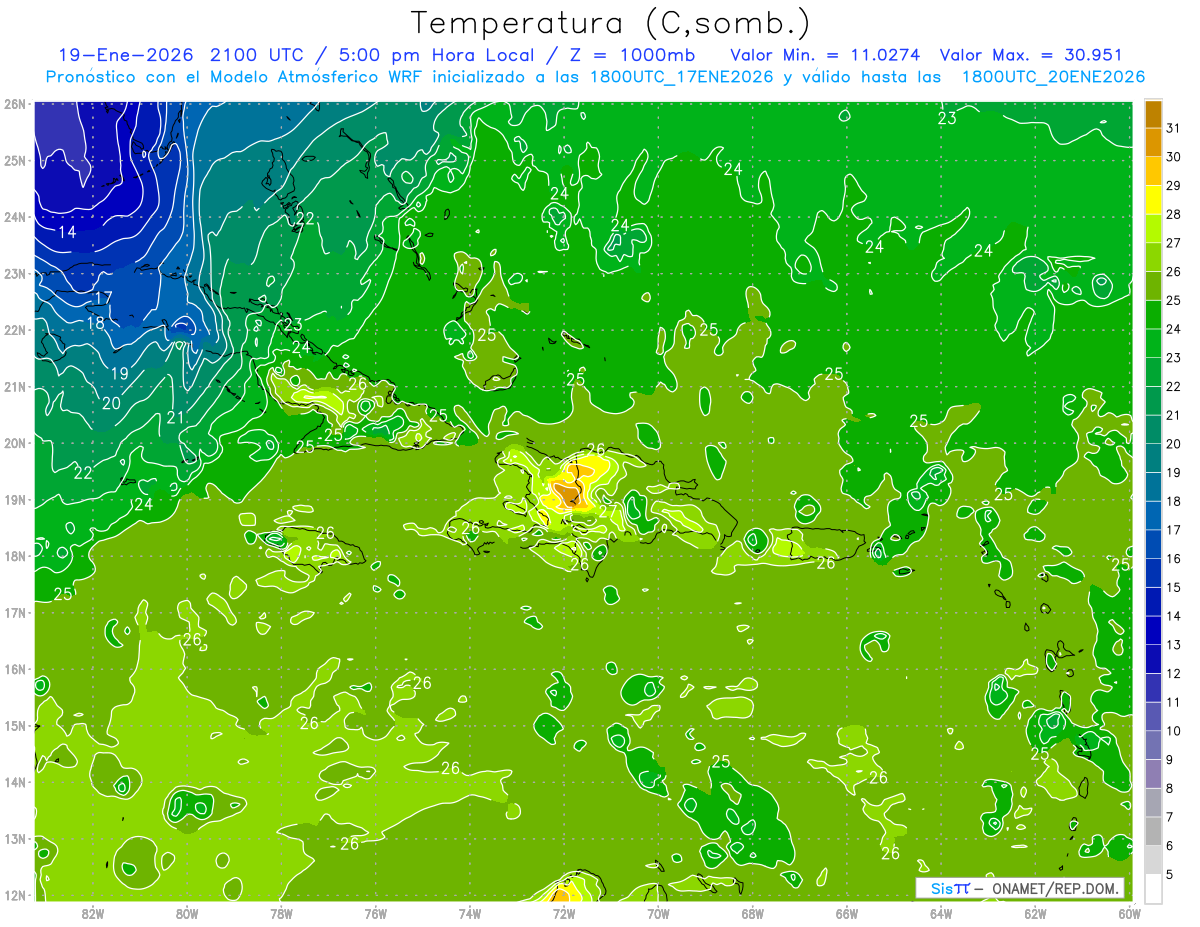Click the light gray legend swatch between 5 and 6
This screenshot has height=927, width=1200.
(1153, 860)
